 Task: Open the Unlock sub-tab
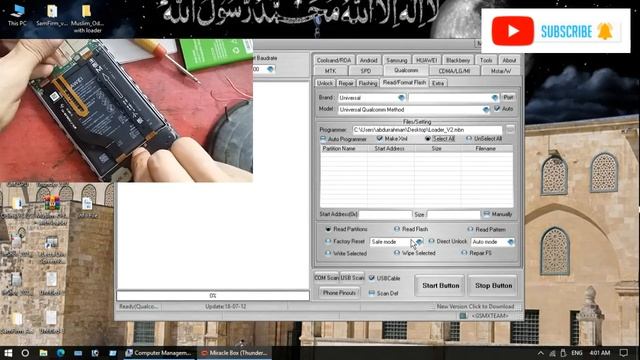click(325, 83)
